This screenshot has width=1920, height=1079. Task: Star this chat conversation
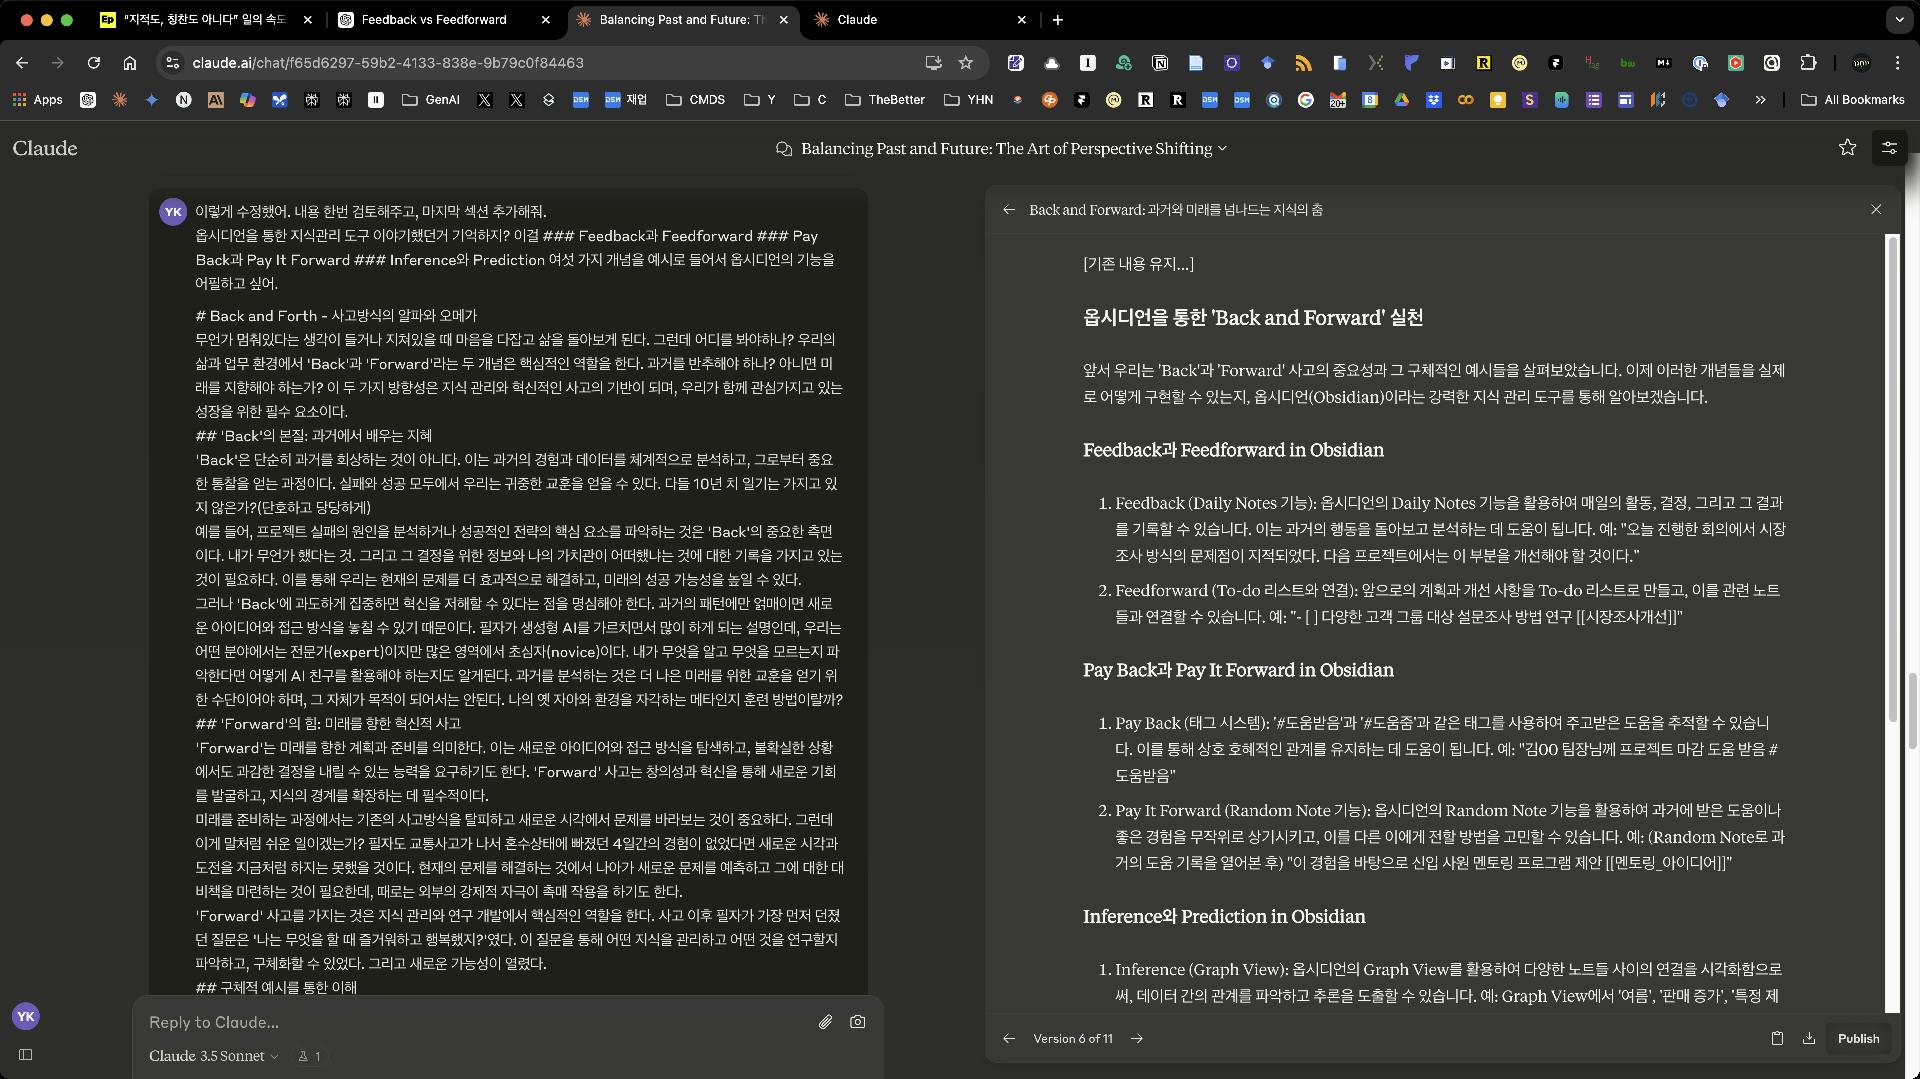tap(1847, 148)
